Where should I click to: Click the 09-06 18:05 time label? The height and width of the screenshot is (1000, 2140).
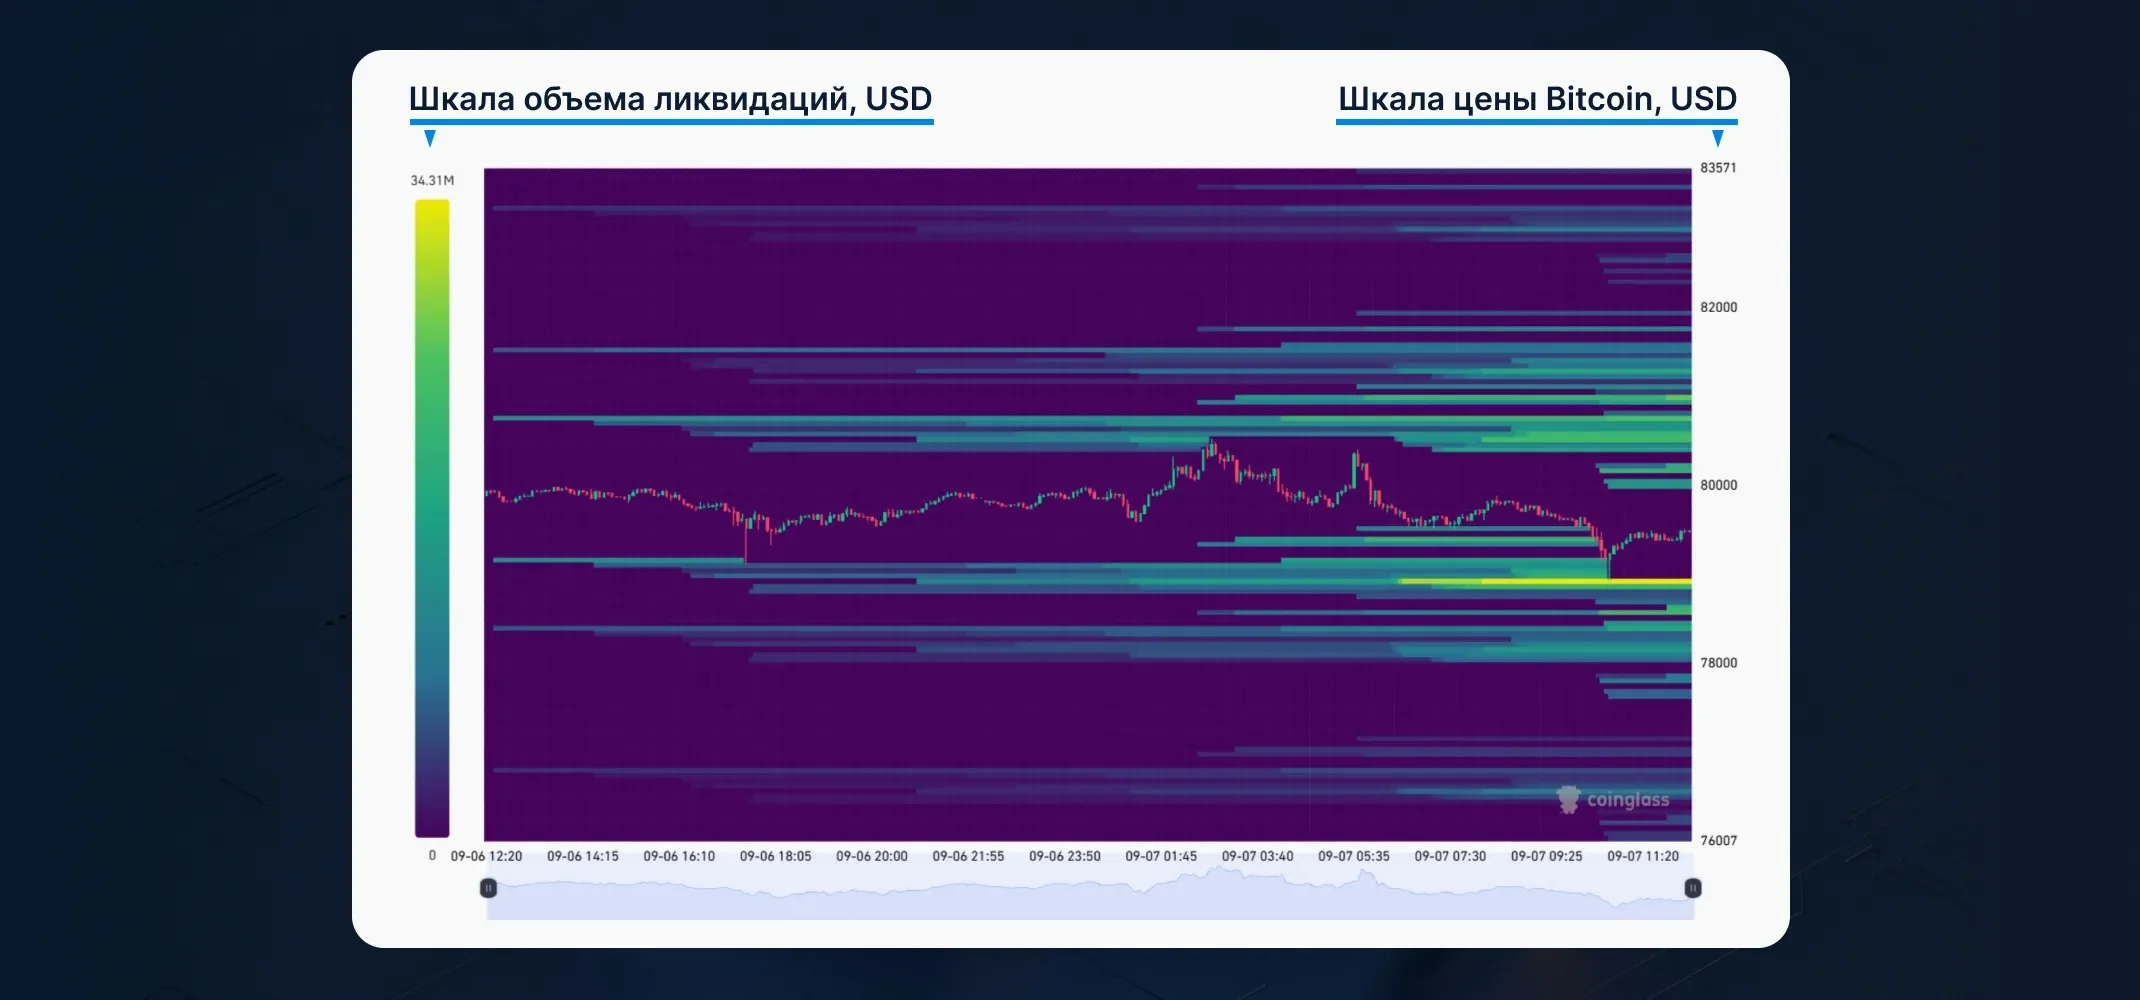coord(776,856)
